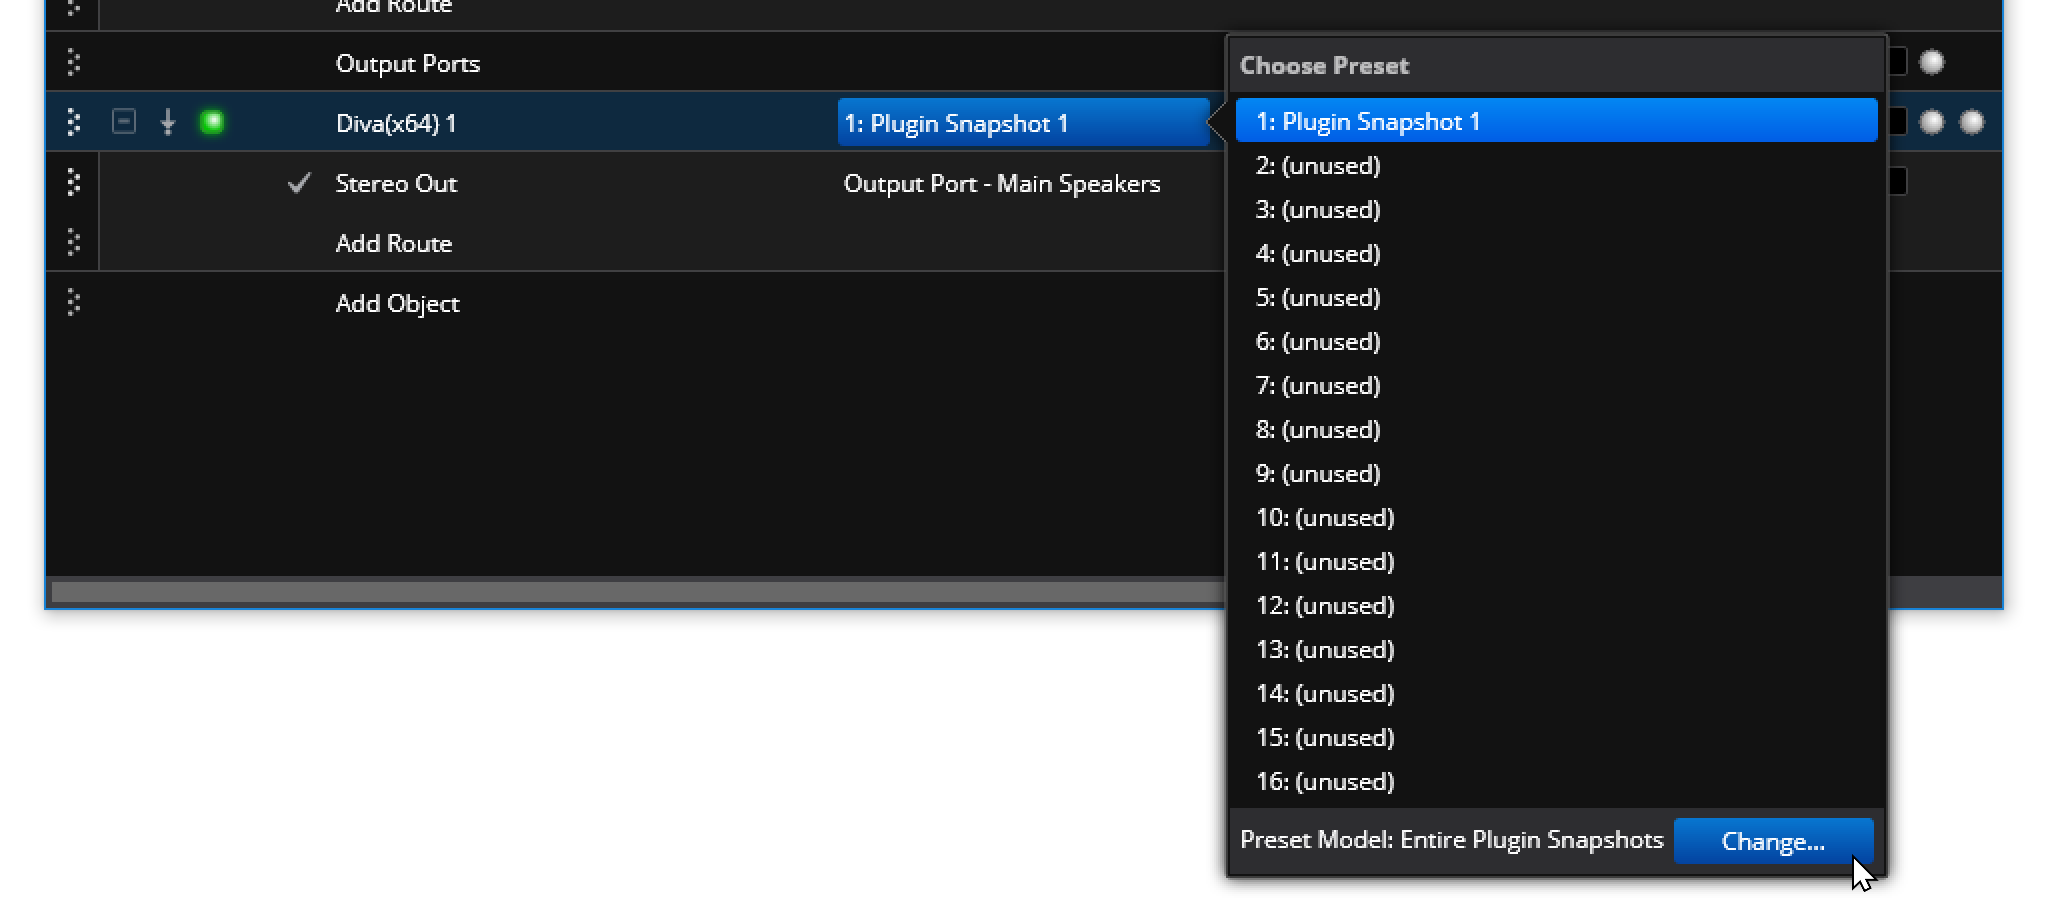Select '13: (unused)' in Choose Preset list
Screen dimensions: 2046x916
(1556, 649)
